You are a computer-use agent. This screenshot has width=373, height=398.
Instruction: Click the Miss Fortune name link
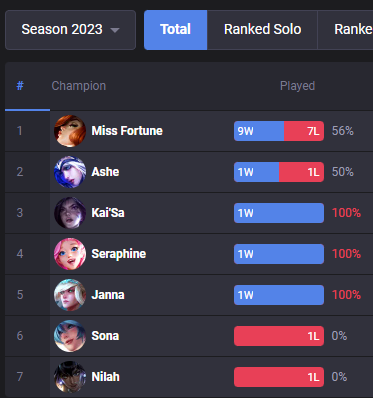click(x=127, y=131)
